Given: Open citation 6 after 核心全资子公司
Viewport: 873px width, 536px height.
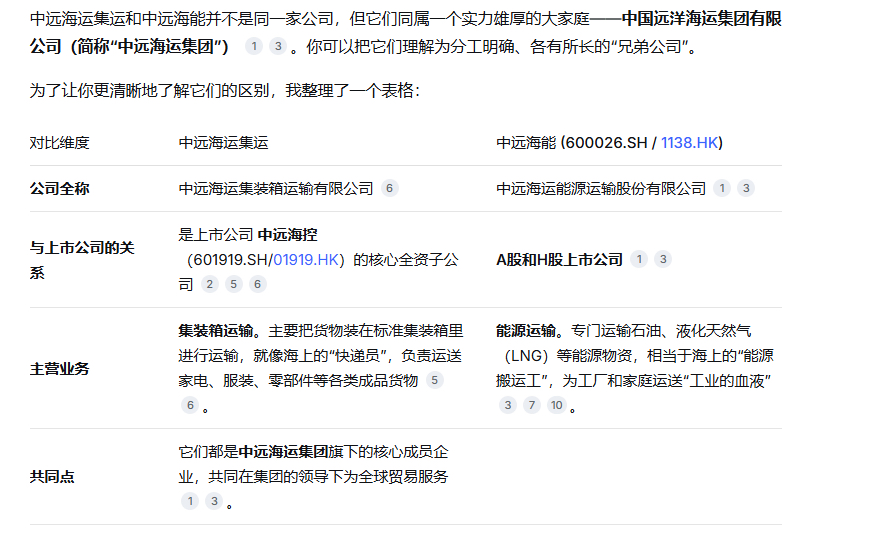Looking at the screenshot, I should tap(257, 284).
